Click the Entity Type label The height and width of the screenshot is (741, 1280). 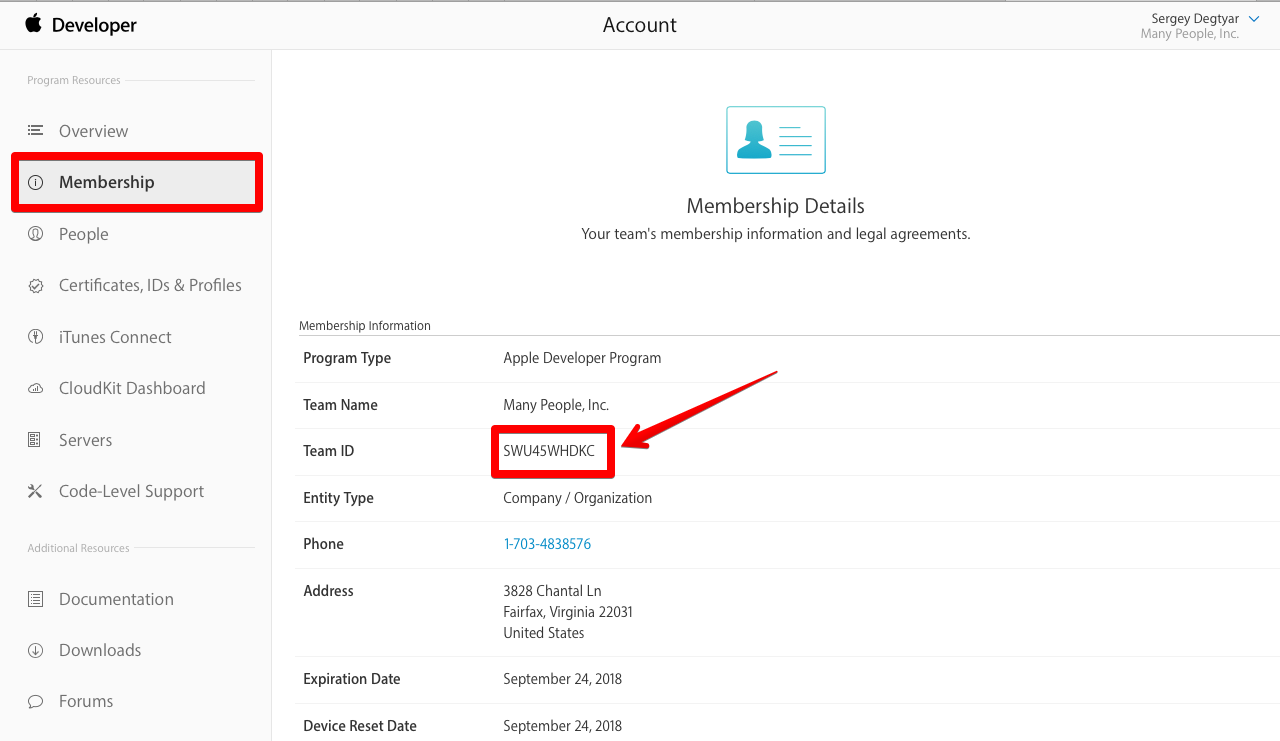pyautogui.click(x=338, y=498)
